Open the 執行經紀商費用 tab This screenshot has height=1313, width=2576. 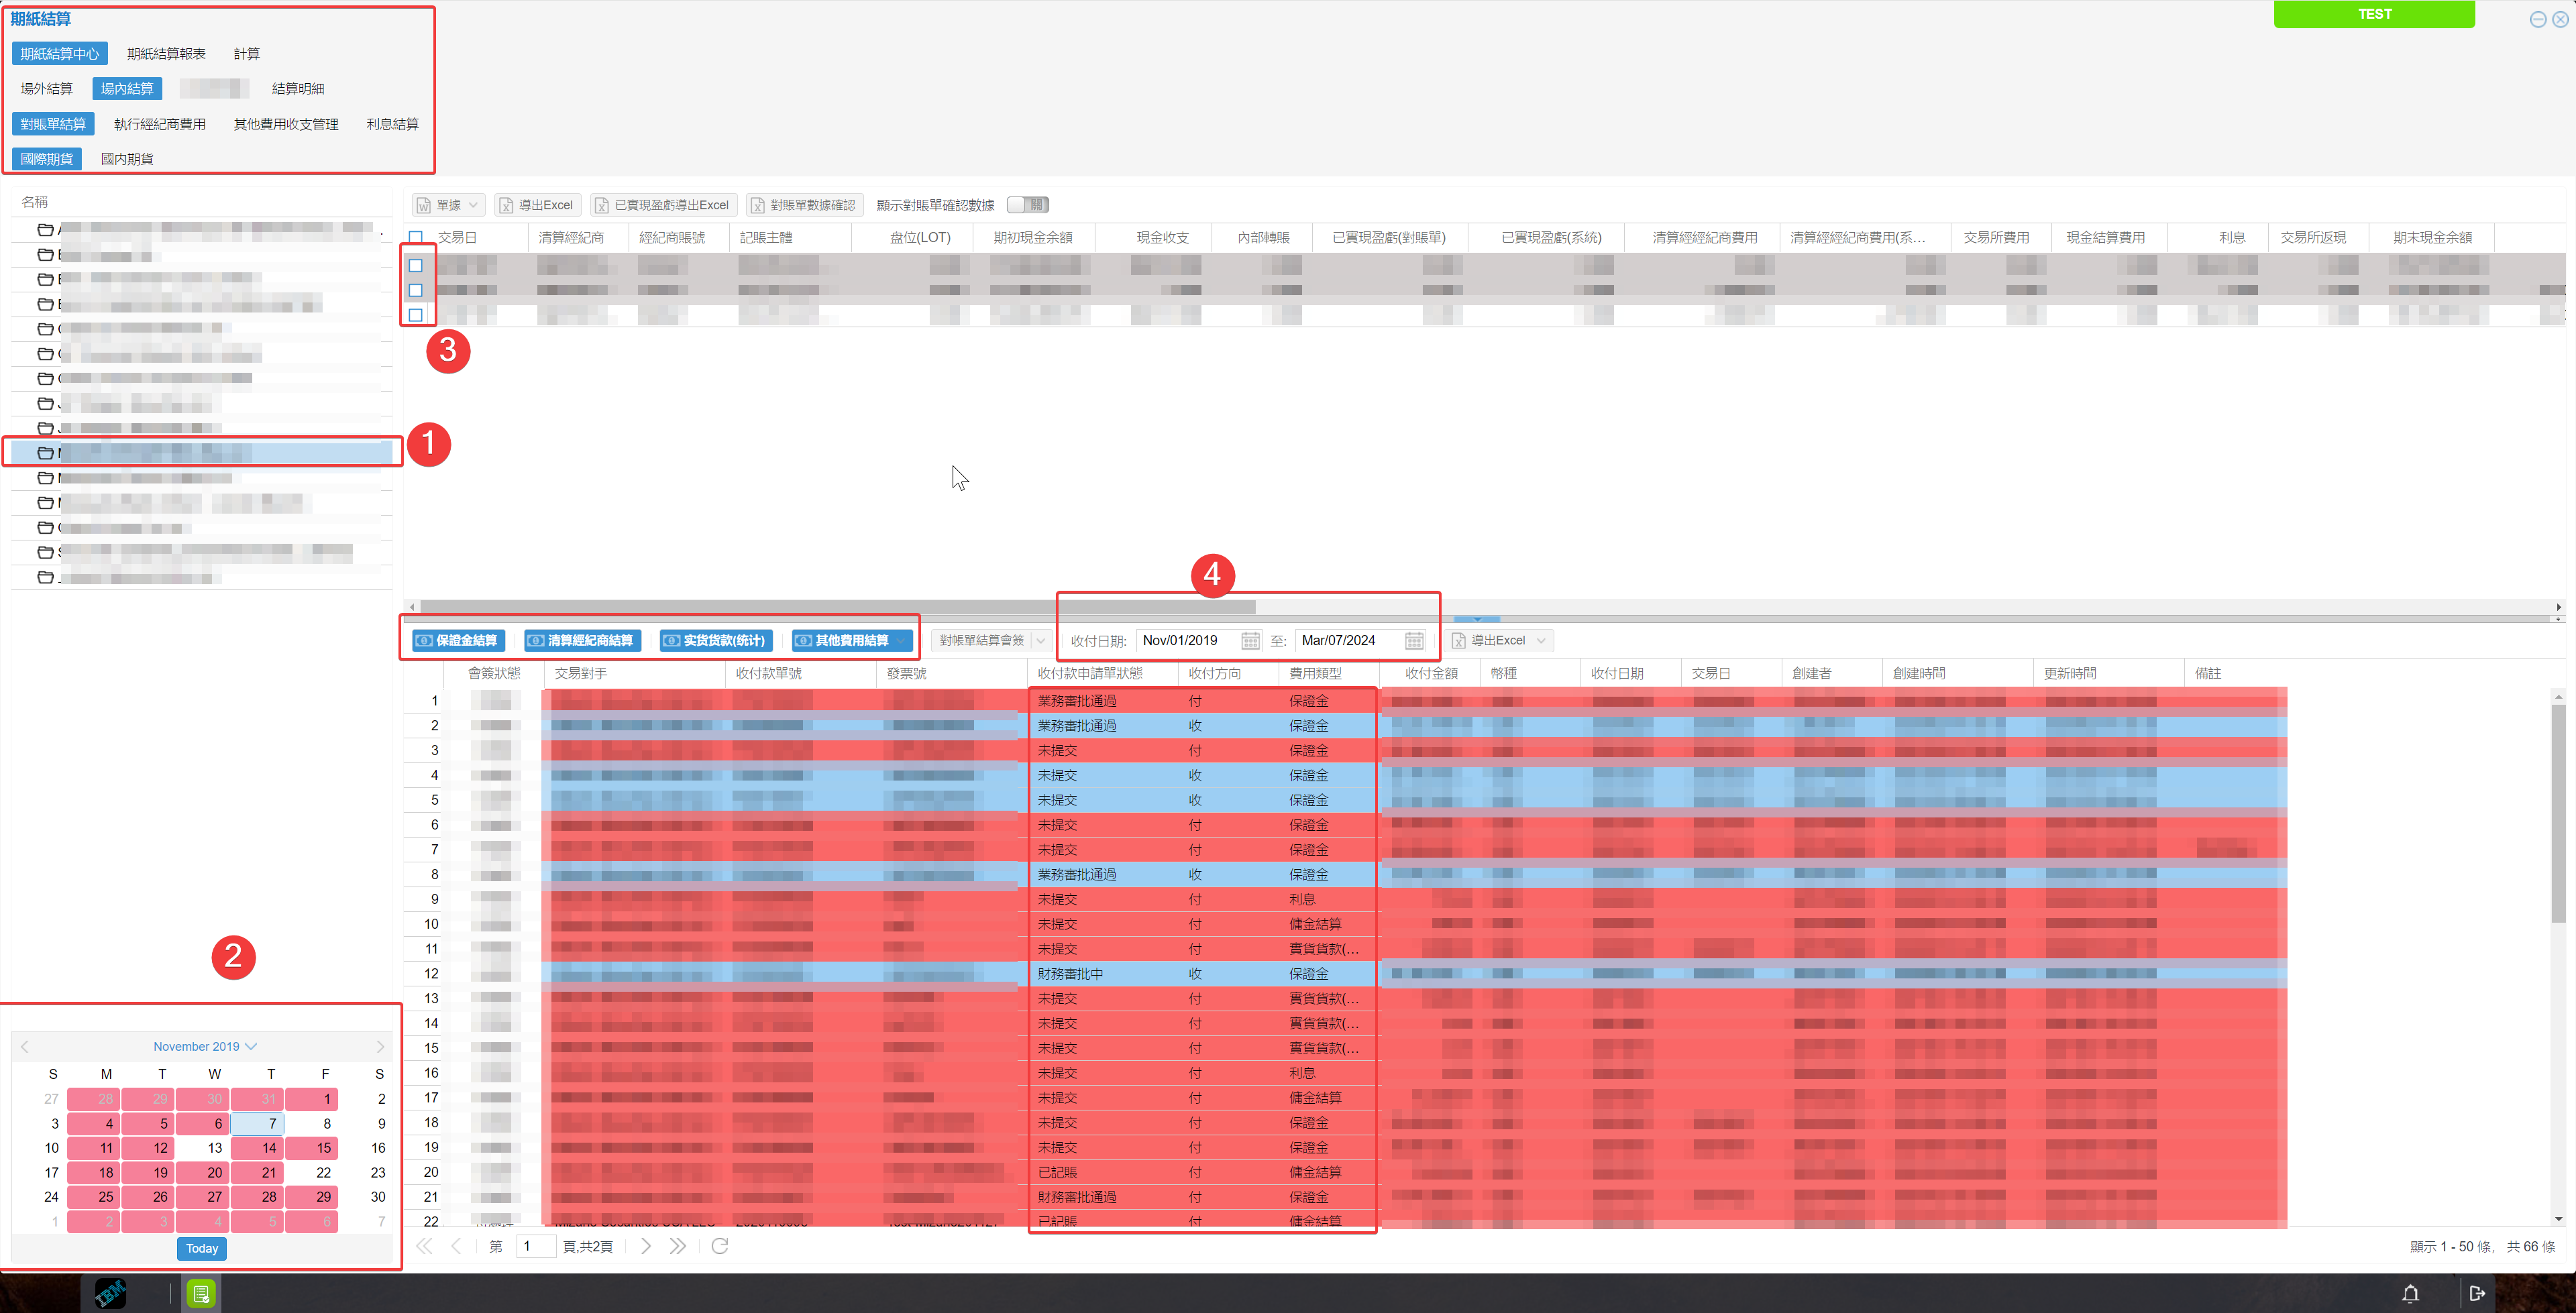tap(160, 124)
